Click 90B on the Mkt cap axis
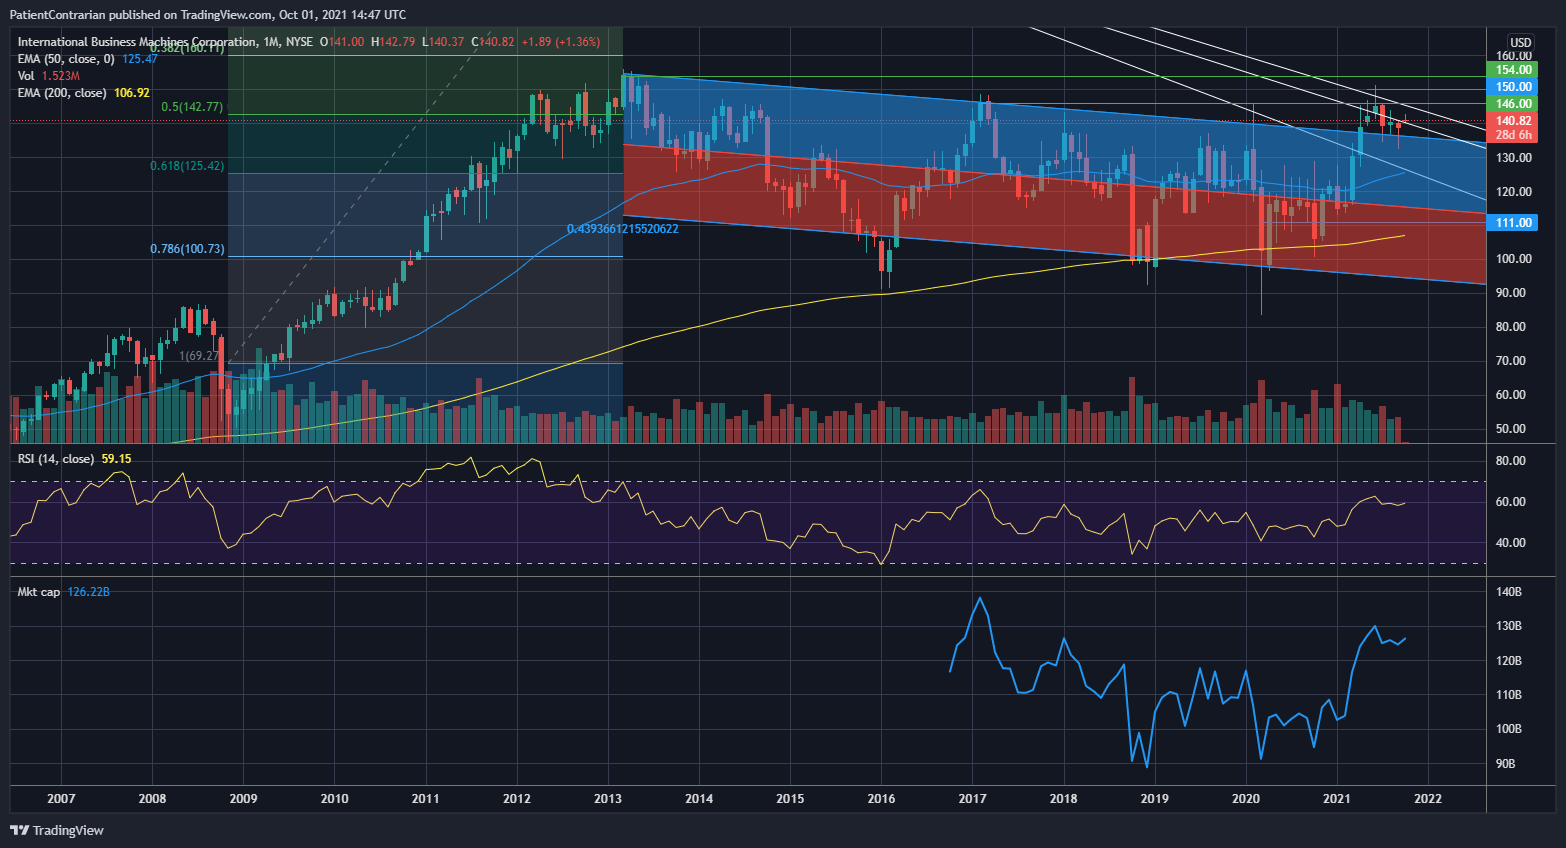1566x848 pixels. coord(1506,764)
